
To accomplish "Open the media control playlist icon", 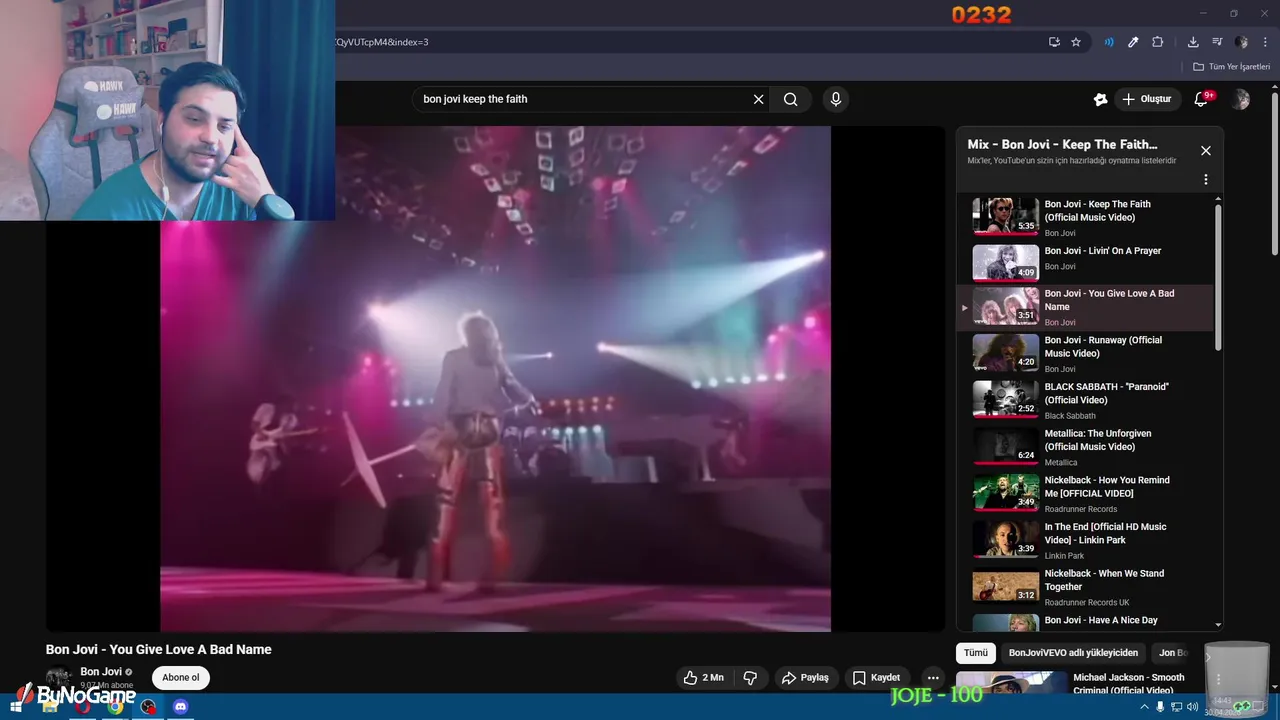I will point(1217,42).
